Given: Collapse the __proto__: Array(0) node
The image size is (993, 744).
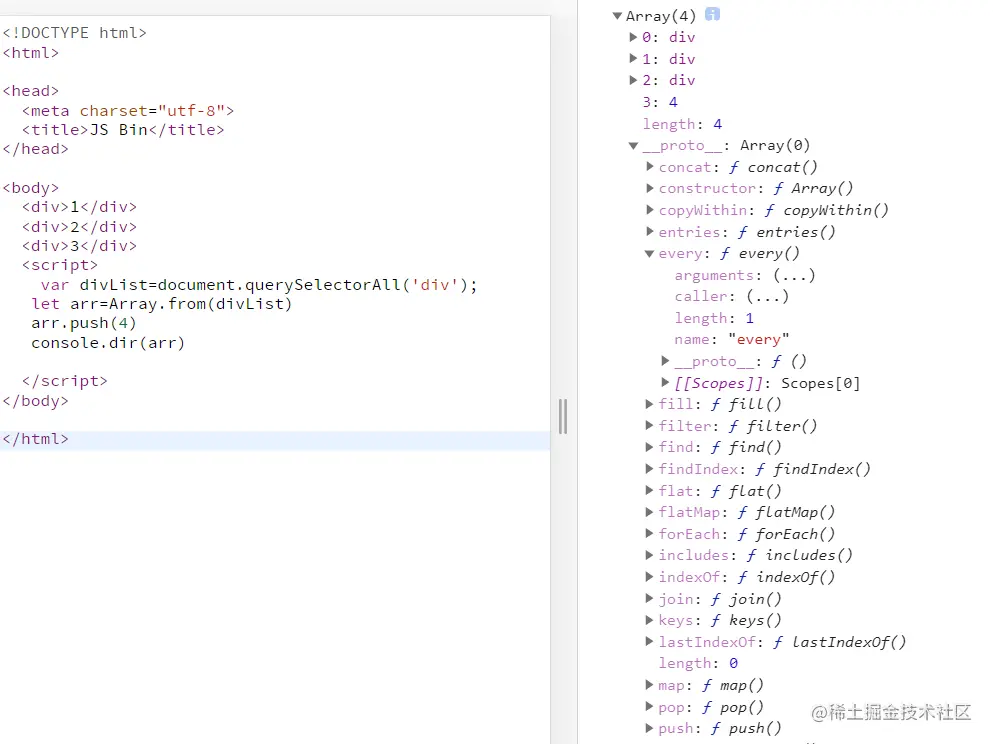Looking at the screenshot, I should (633, 146).
